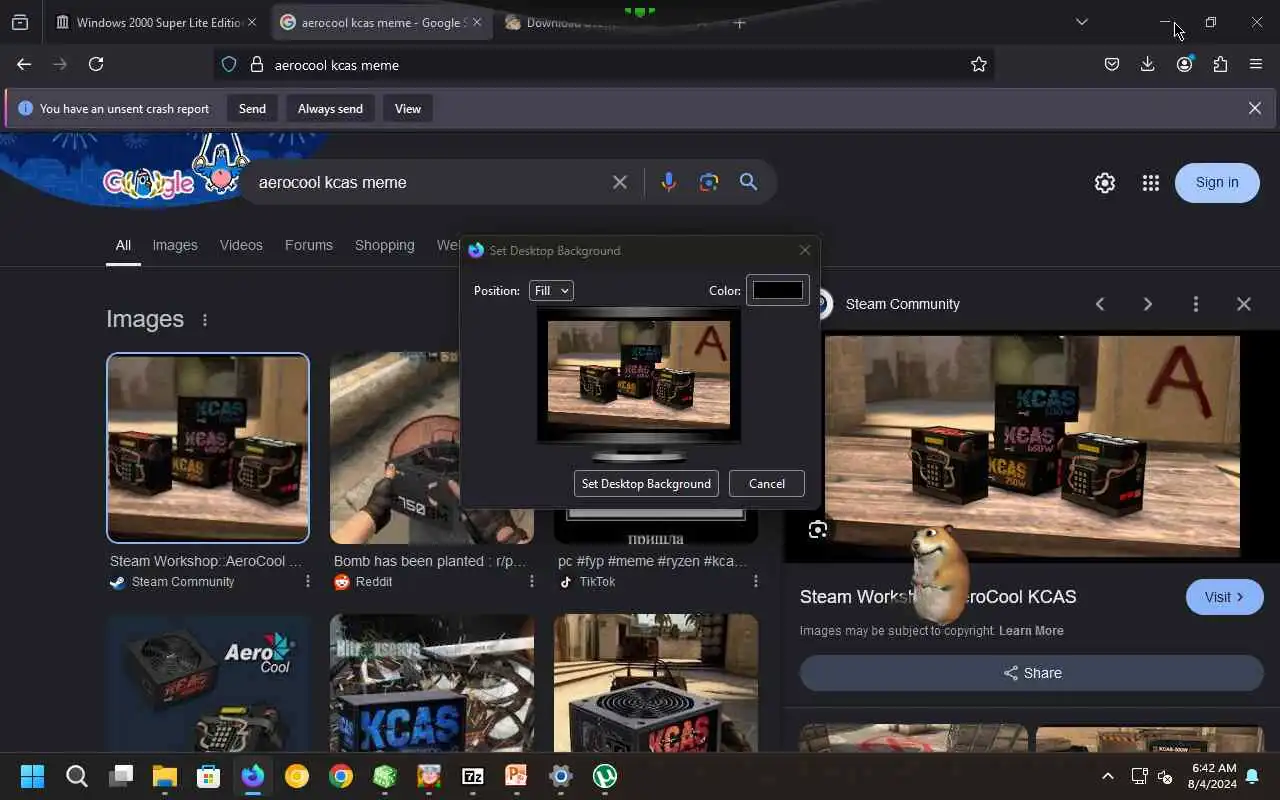1280x800 pixels.
Task: Bookmark this page with the star icon
Action: point(979,64)
